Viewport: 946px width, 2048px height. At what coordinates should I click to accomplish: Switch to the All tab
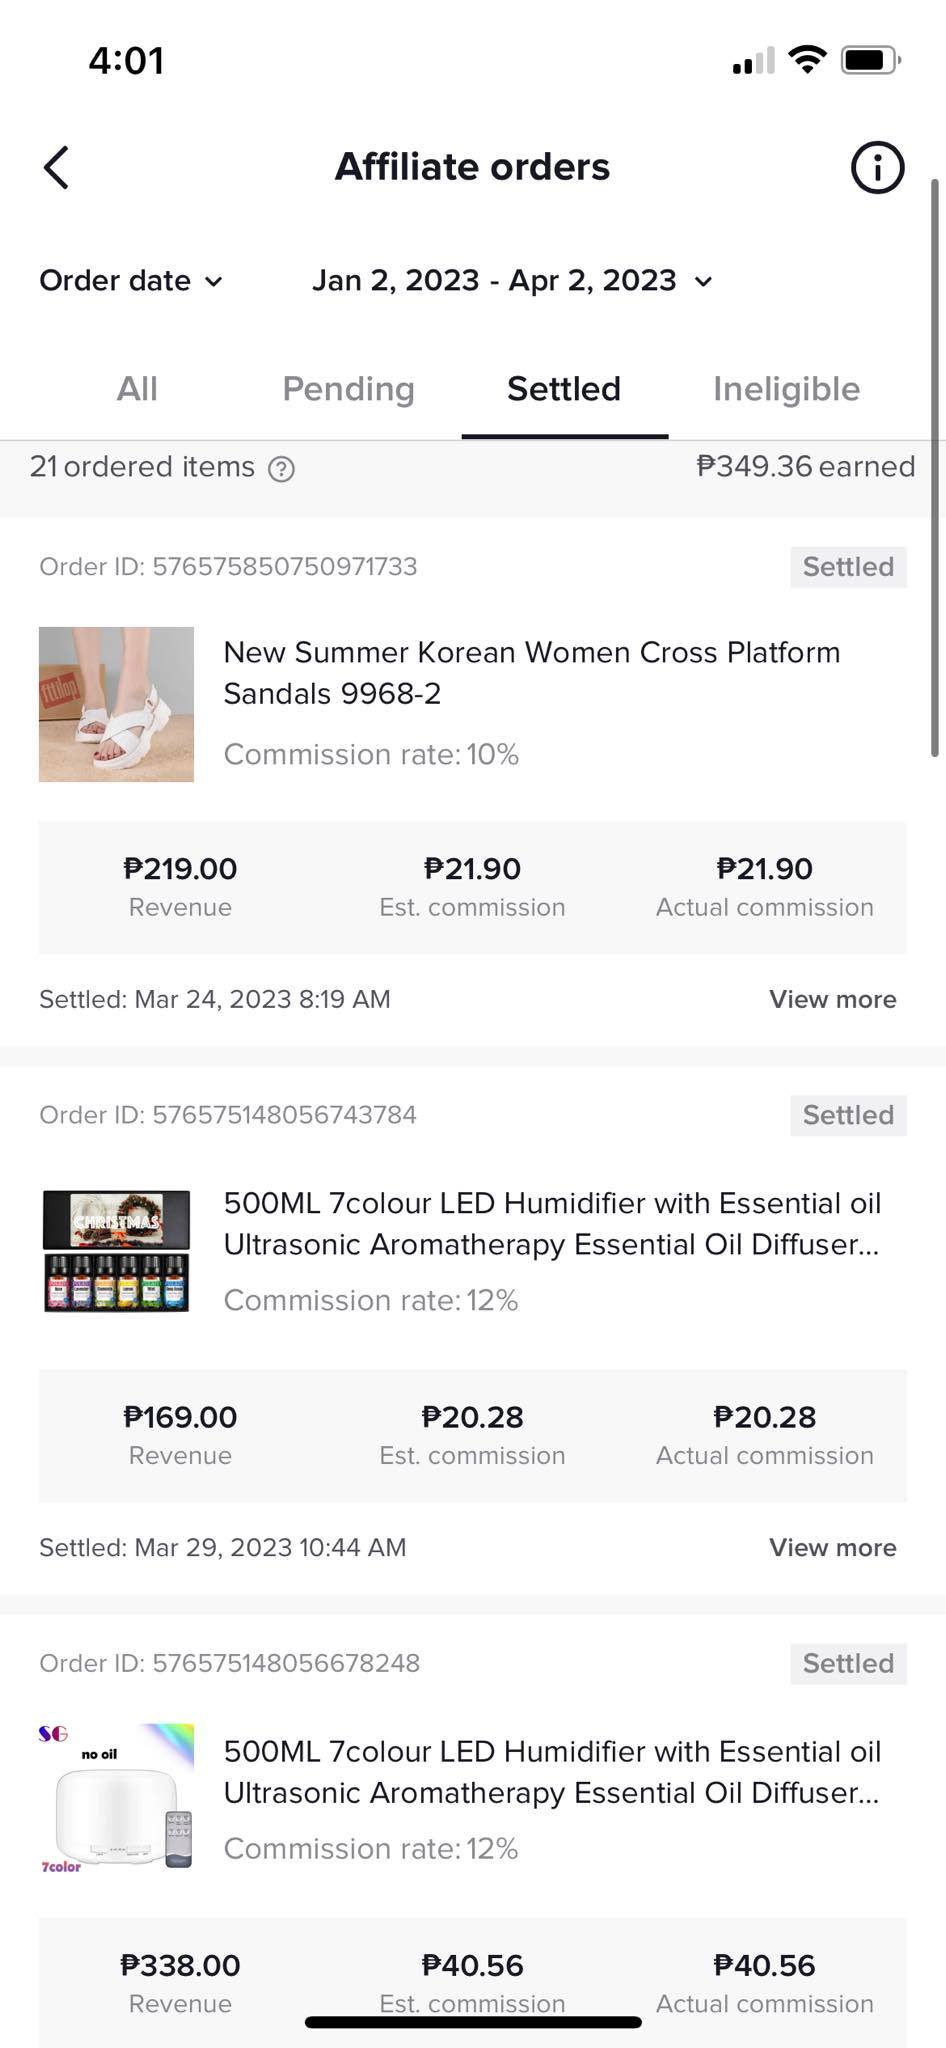click(x=137, y=389)
